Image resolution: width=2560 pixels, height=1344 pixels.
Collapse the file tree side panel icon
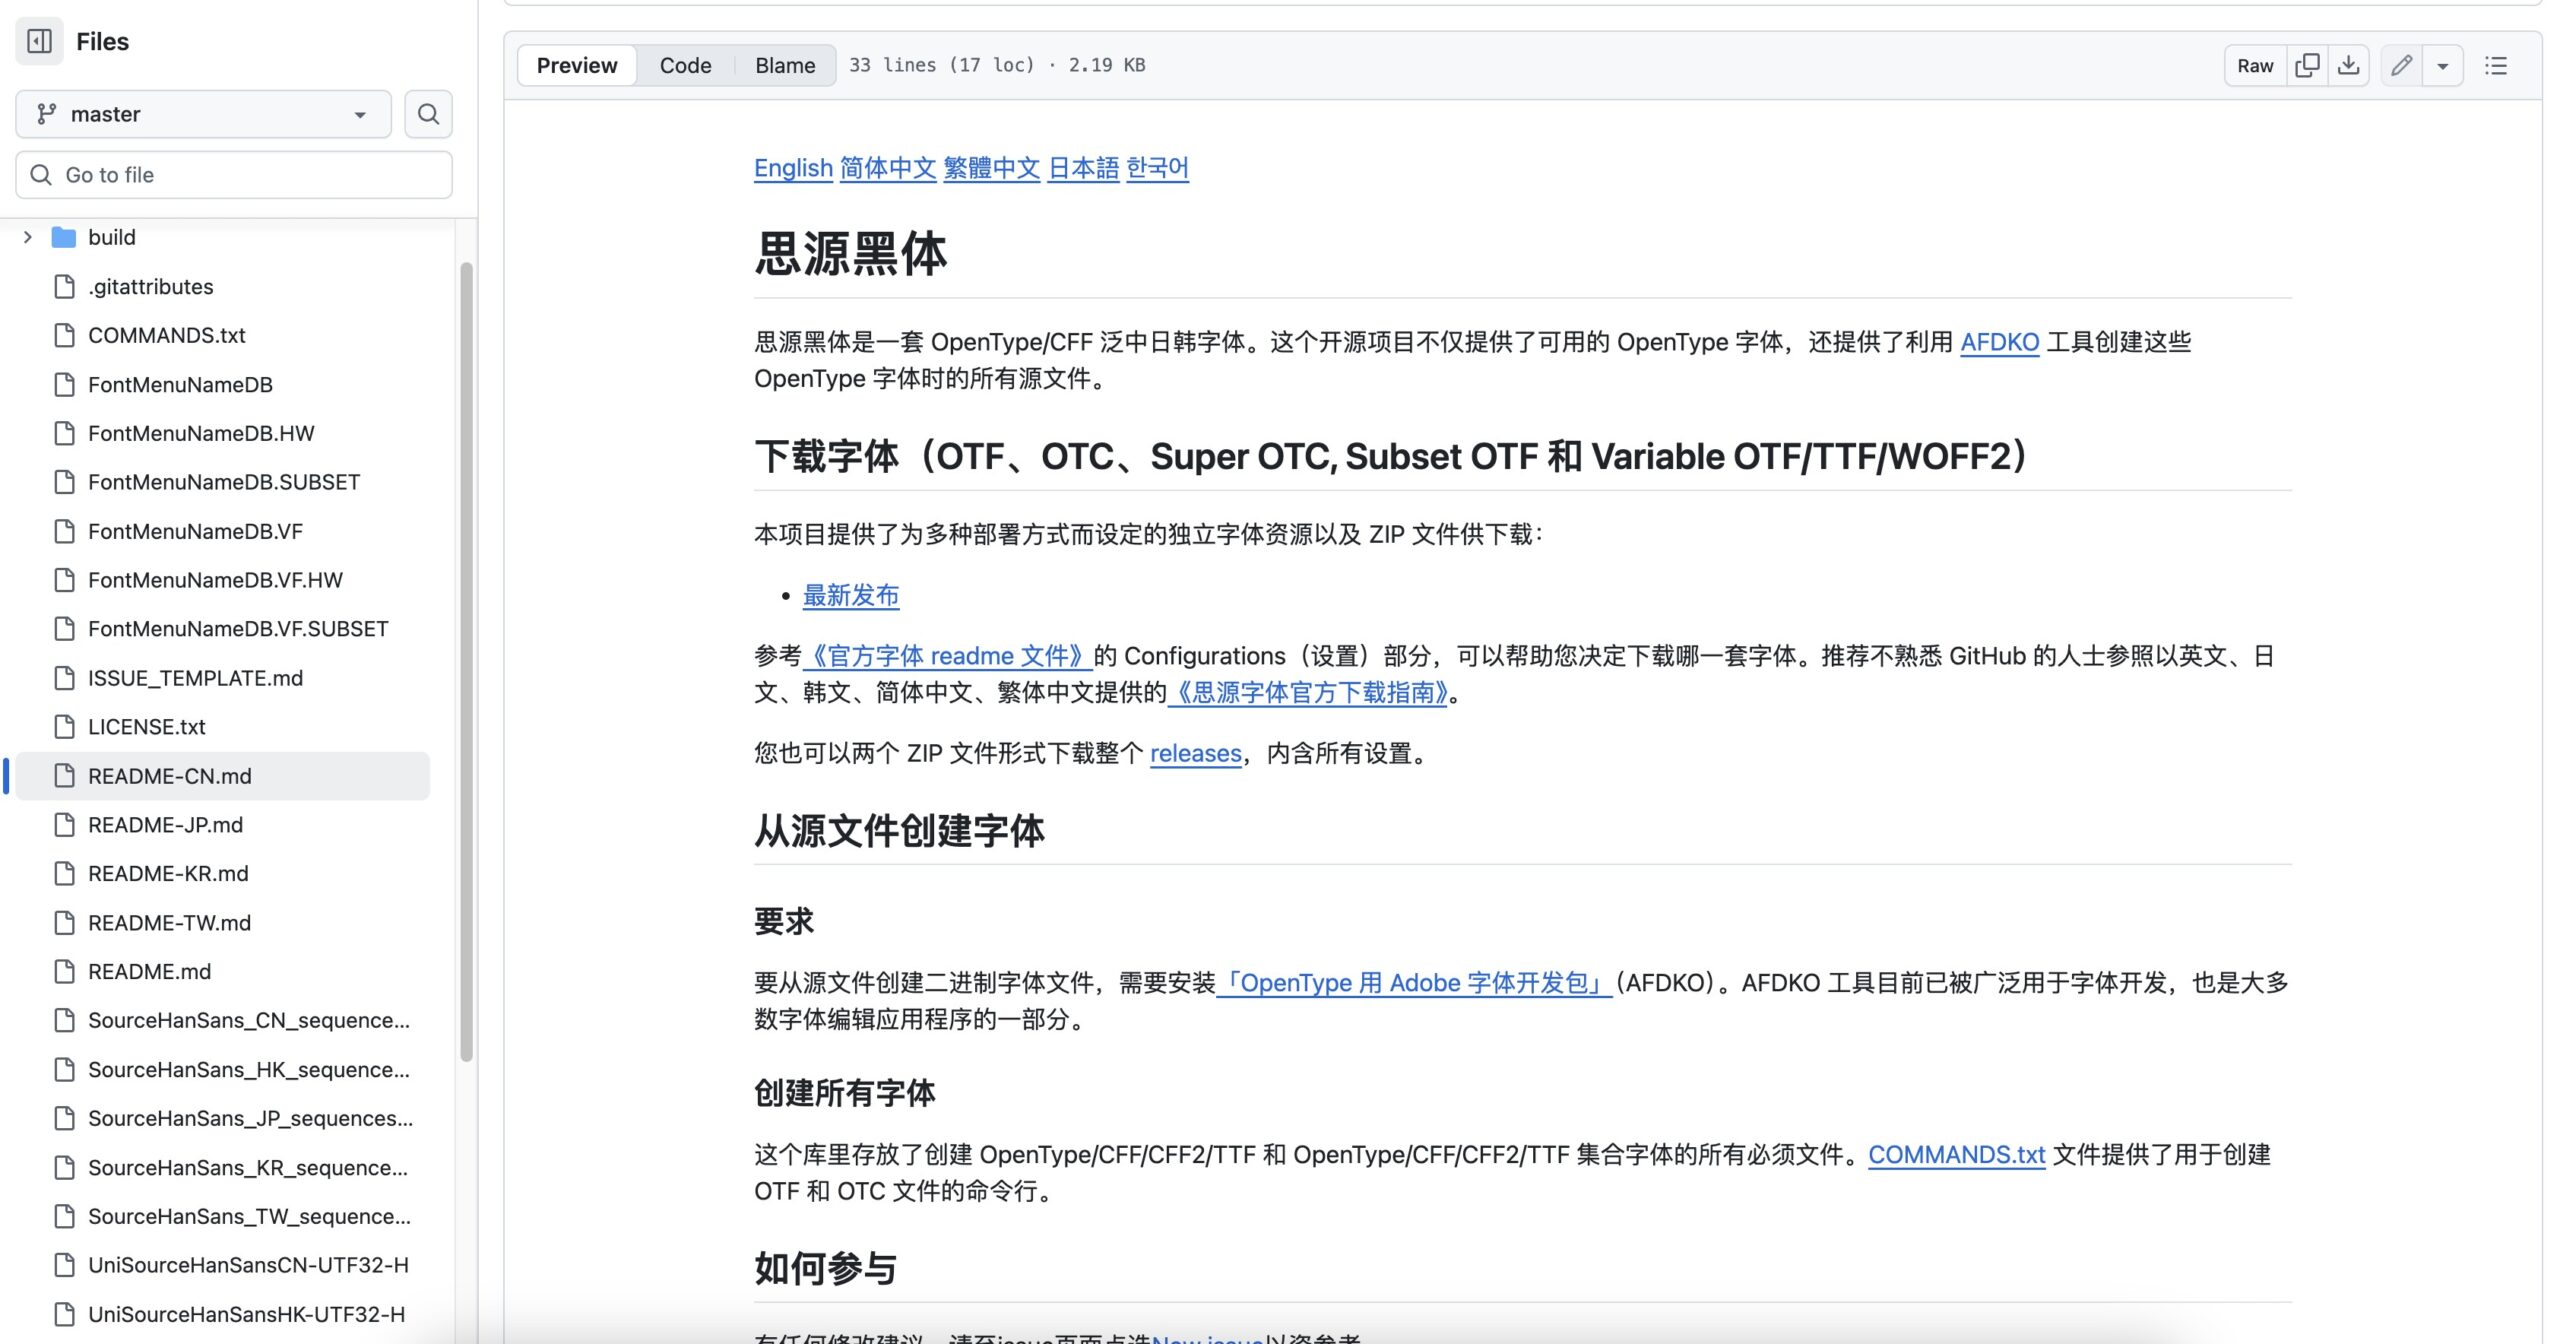(39, 41)
